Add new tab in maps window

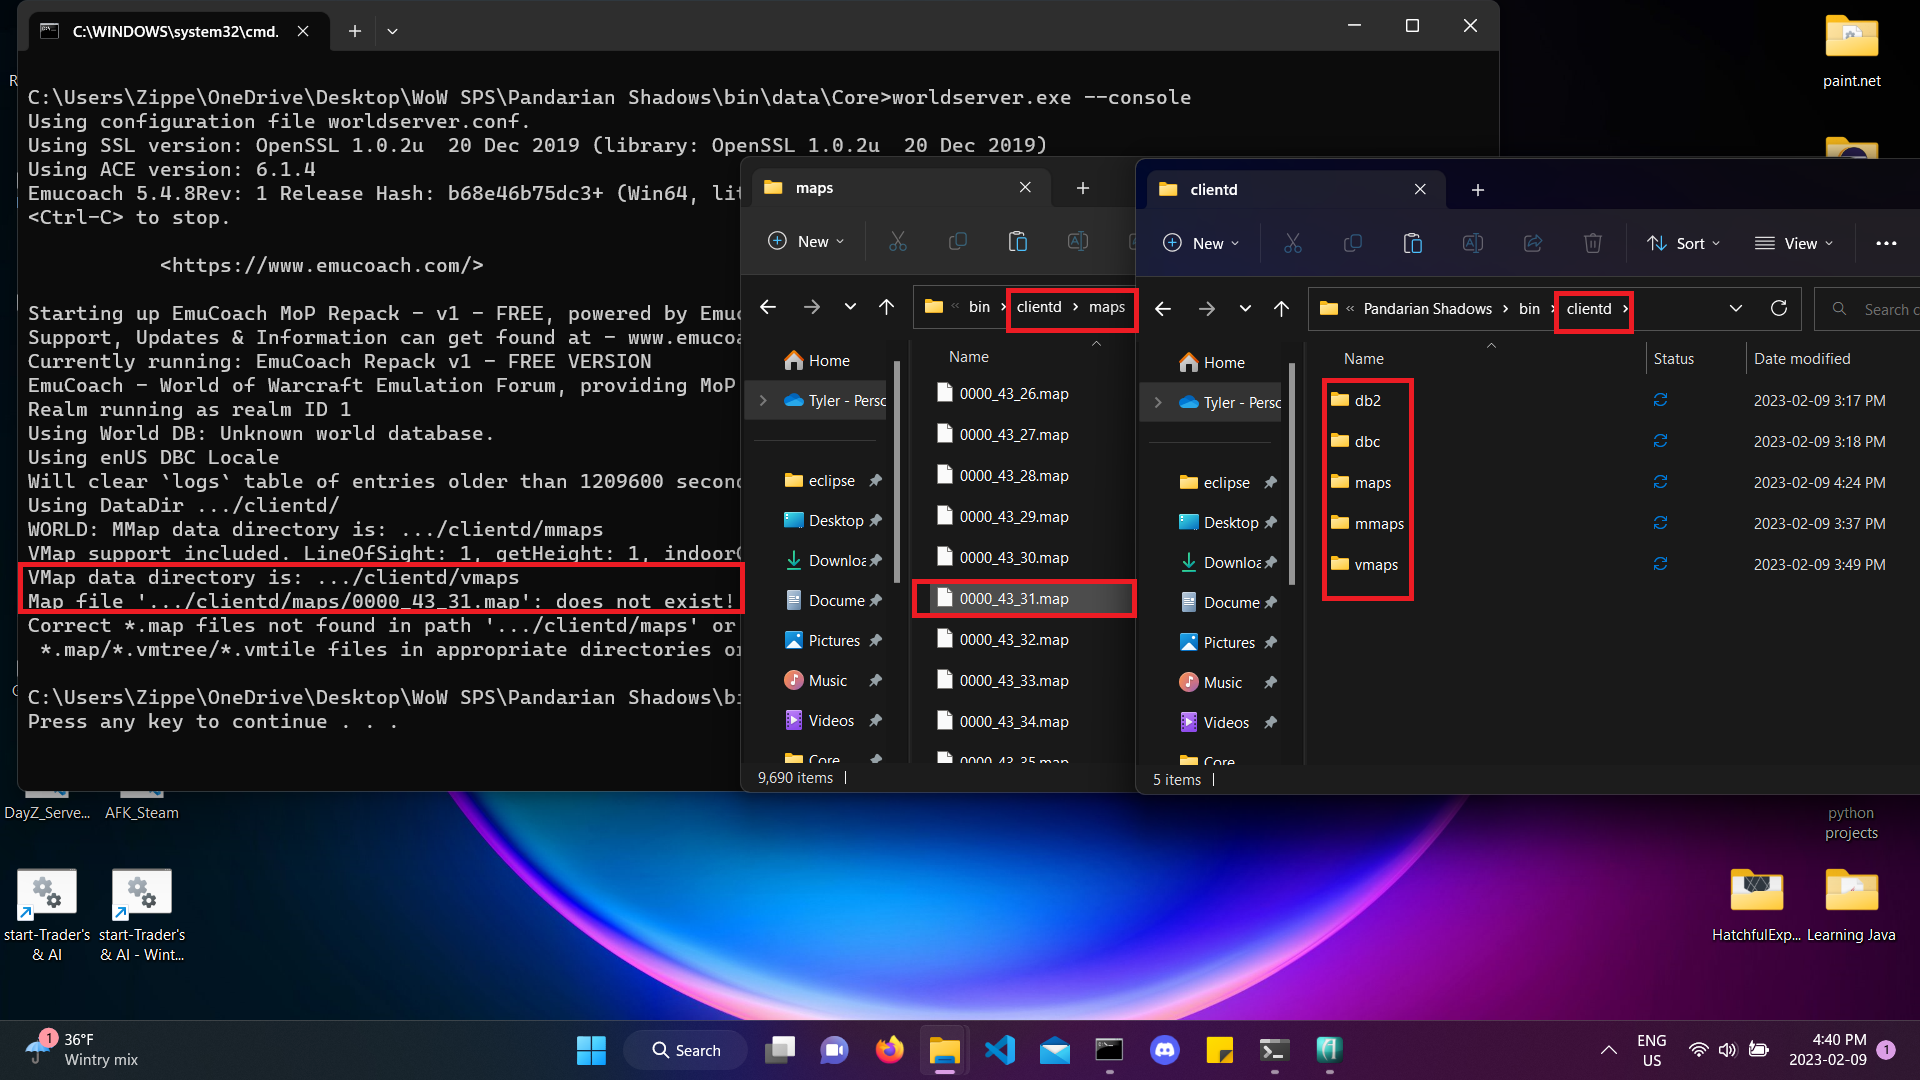pos(1083,188)
